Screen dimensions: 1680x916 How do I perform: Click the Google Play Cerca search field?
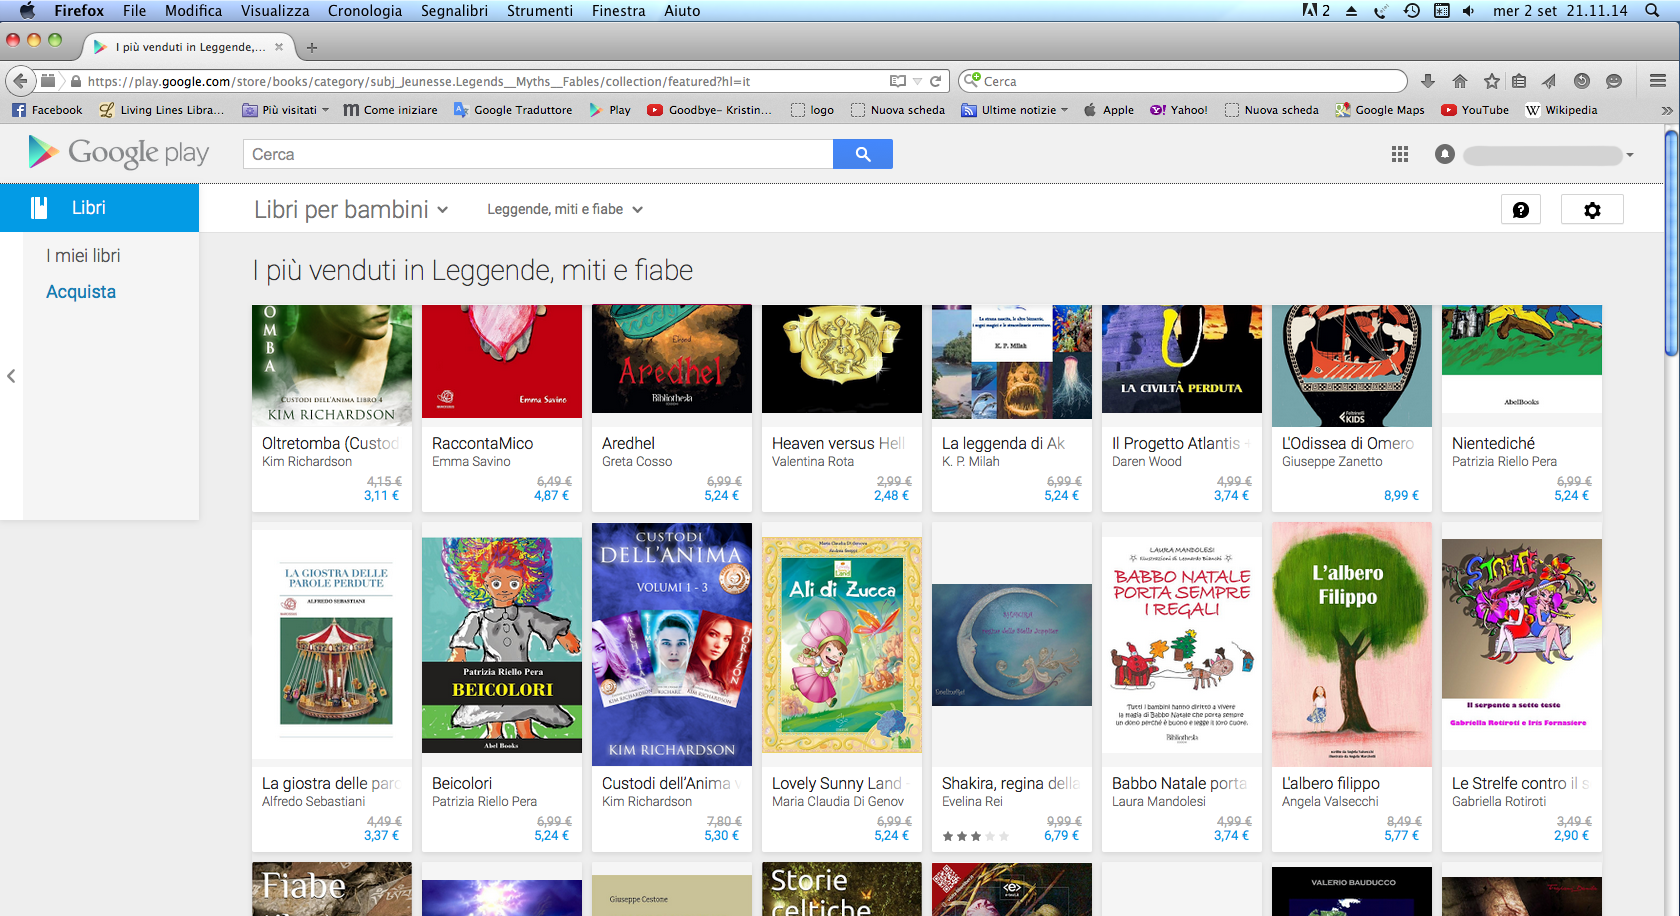(538, 154)
